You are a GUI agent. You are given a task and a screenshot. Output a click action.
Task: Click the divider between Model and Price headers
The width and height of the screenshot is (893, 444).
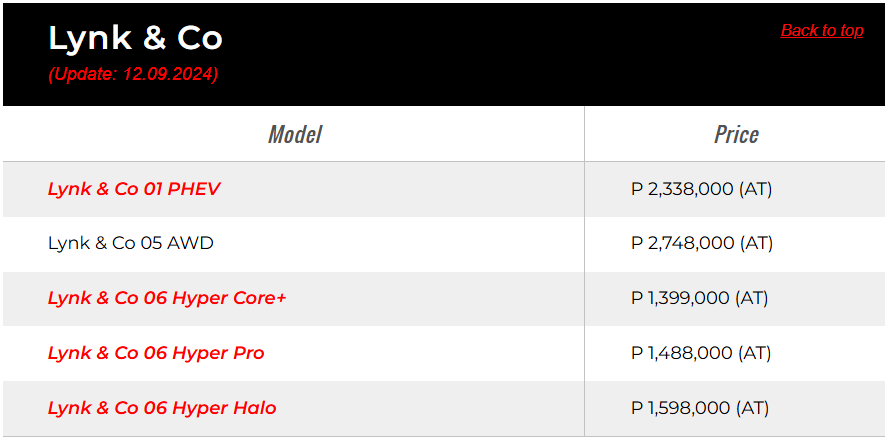coord(585,134)
